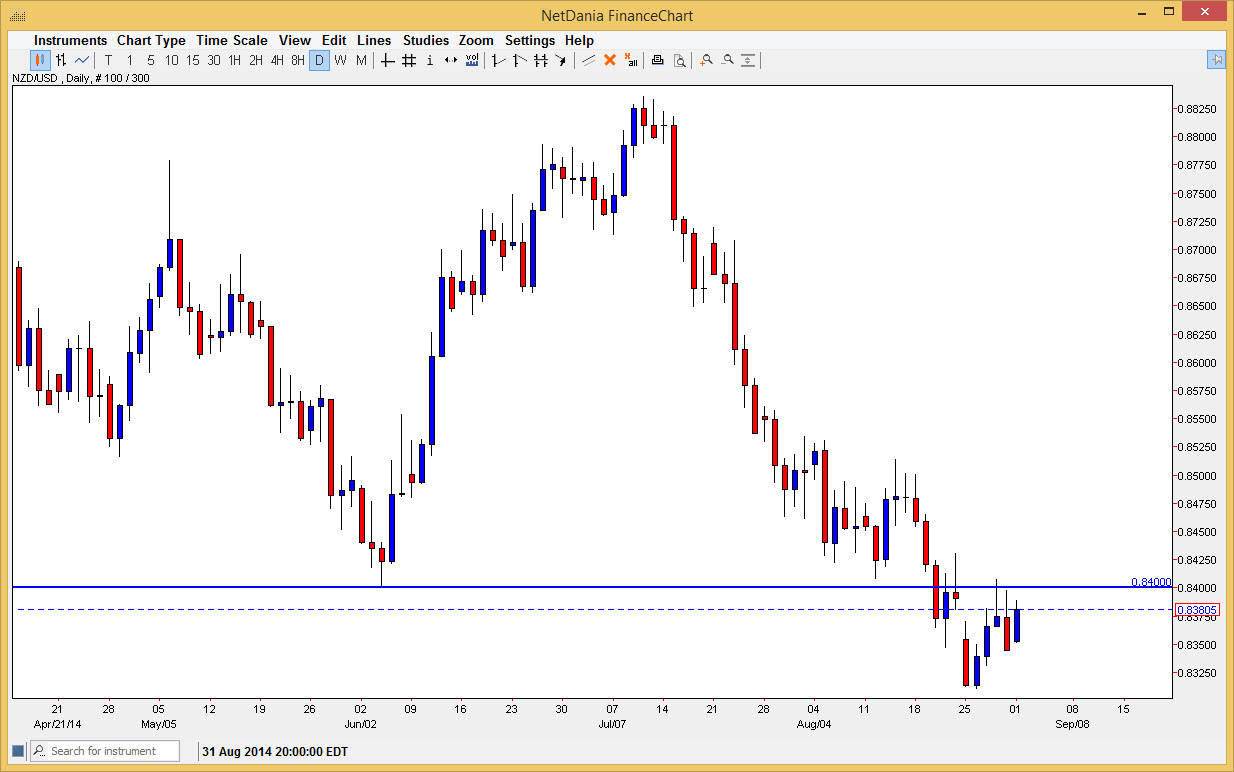Select the 4H time scale button

[x=277, y=60]
